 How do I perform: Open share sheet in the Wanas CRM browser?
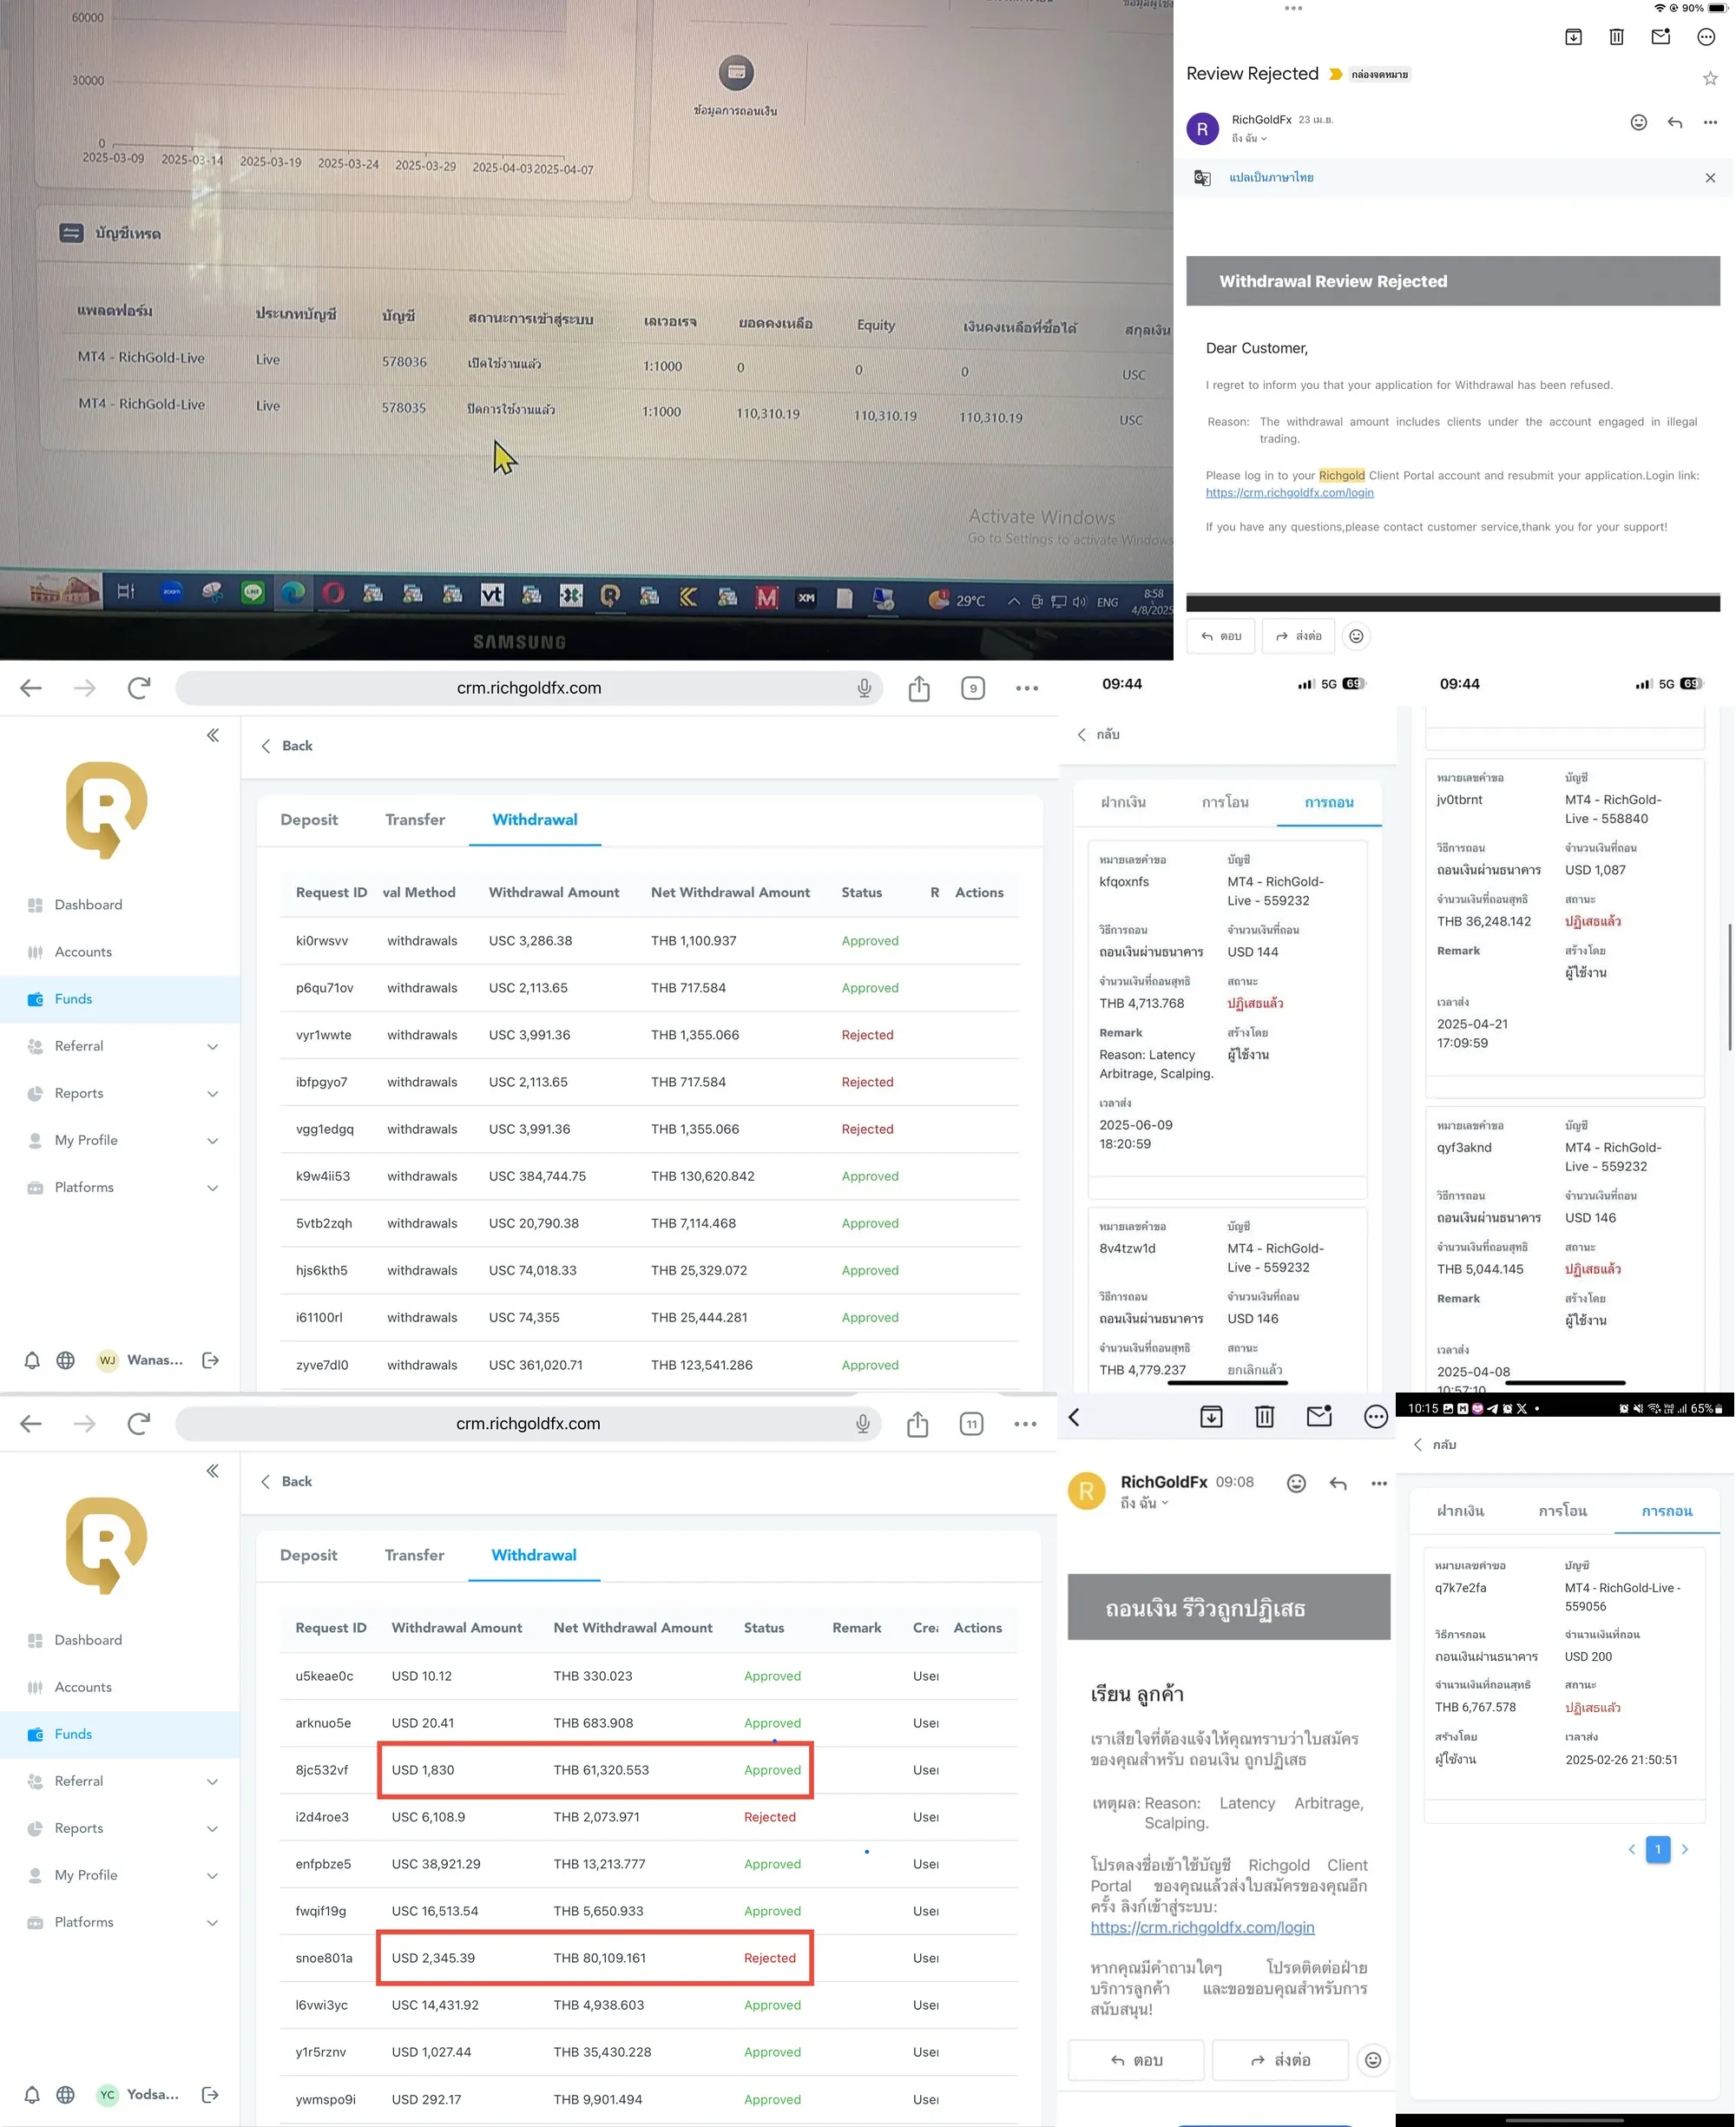[919, 688]
